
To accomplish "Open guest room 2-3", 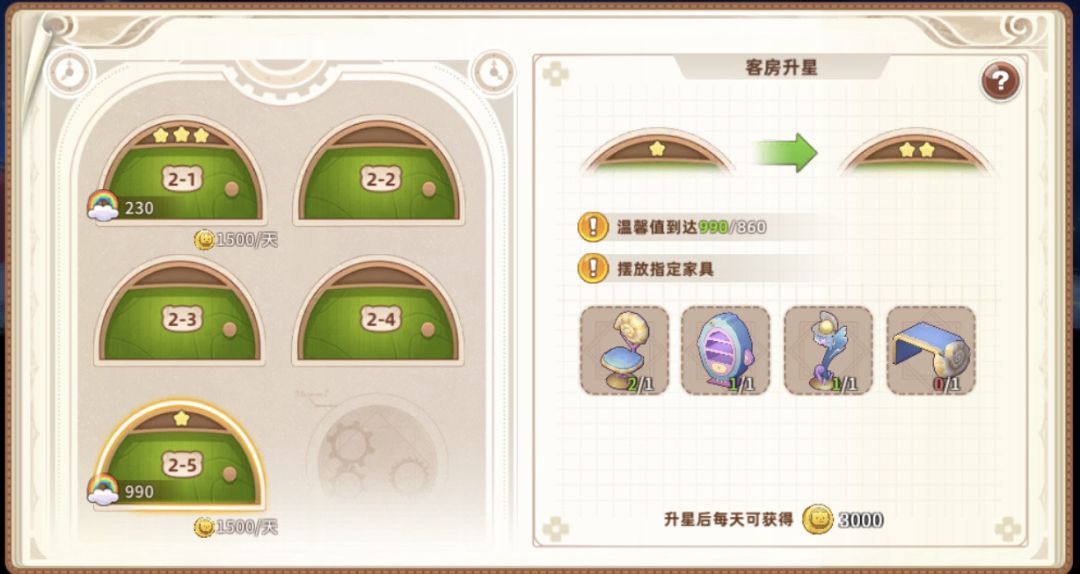I will (180, 311).
